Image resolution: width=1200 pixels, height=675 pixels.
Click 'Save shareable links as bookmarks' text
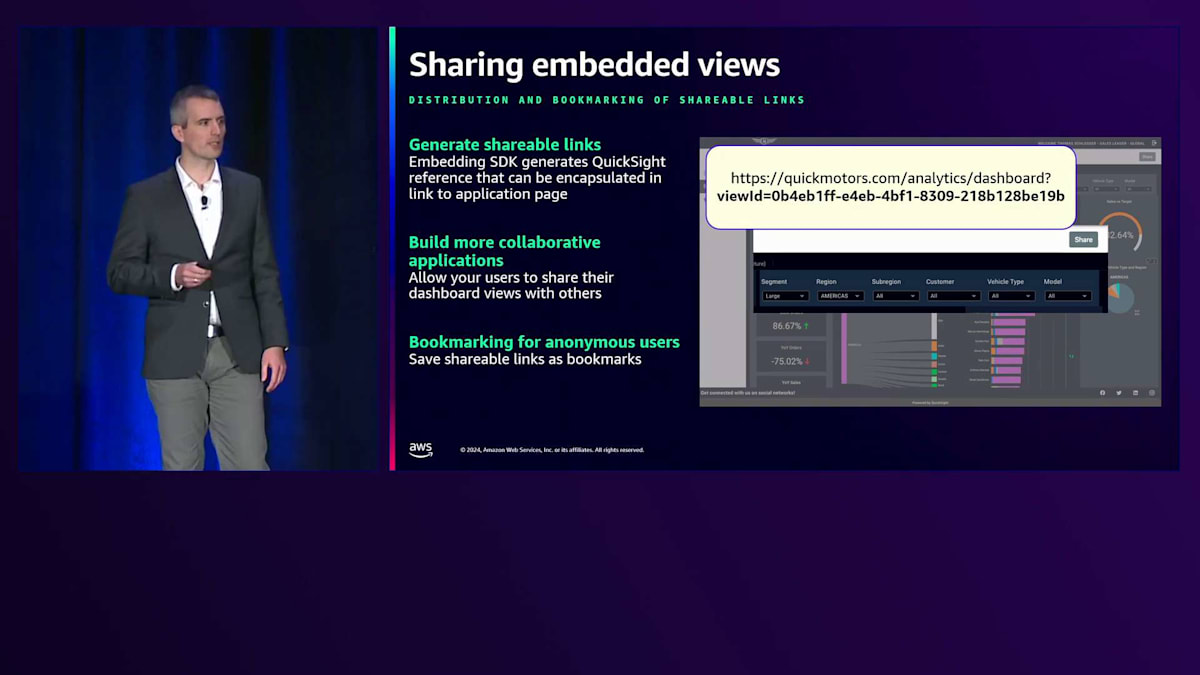click(525, 359)
